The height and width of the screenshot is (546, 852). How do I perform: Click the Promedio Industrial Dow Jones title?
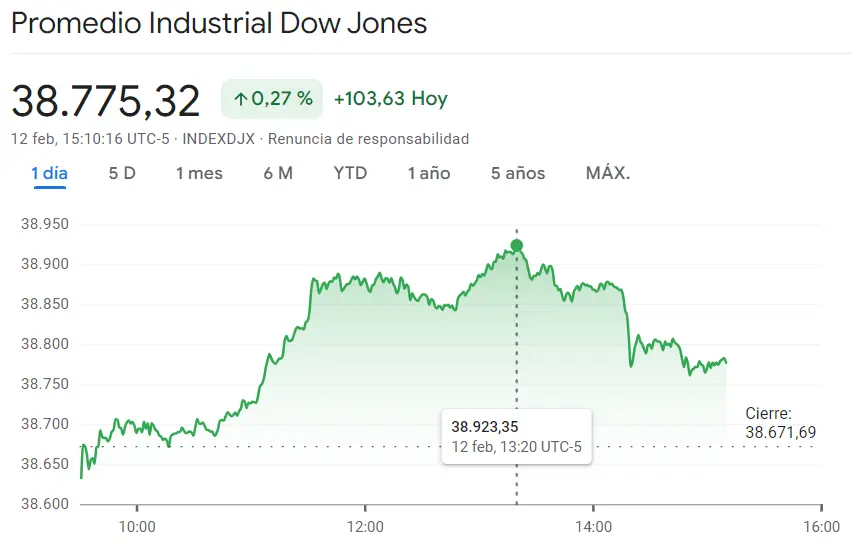click(x=219, y=23)
